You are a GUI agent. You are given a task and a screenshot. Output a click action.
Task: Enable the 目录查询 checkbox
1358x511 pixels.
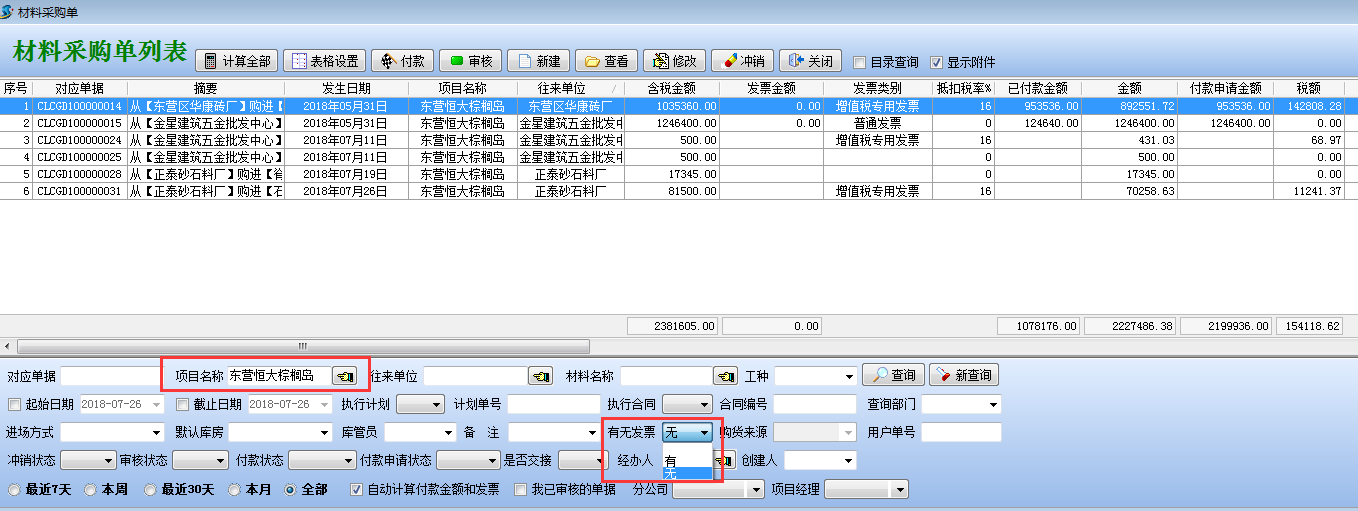tap(859, 62)
